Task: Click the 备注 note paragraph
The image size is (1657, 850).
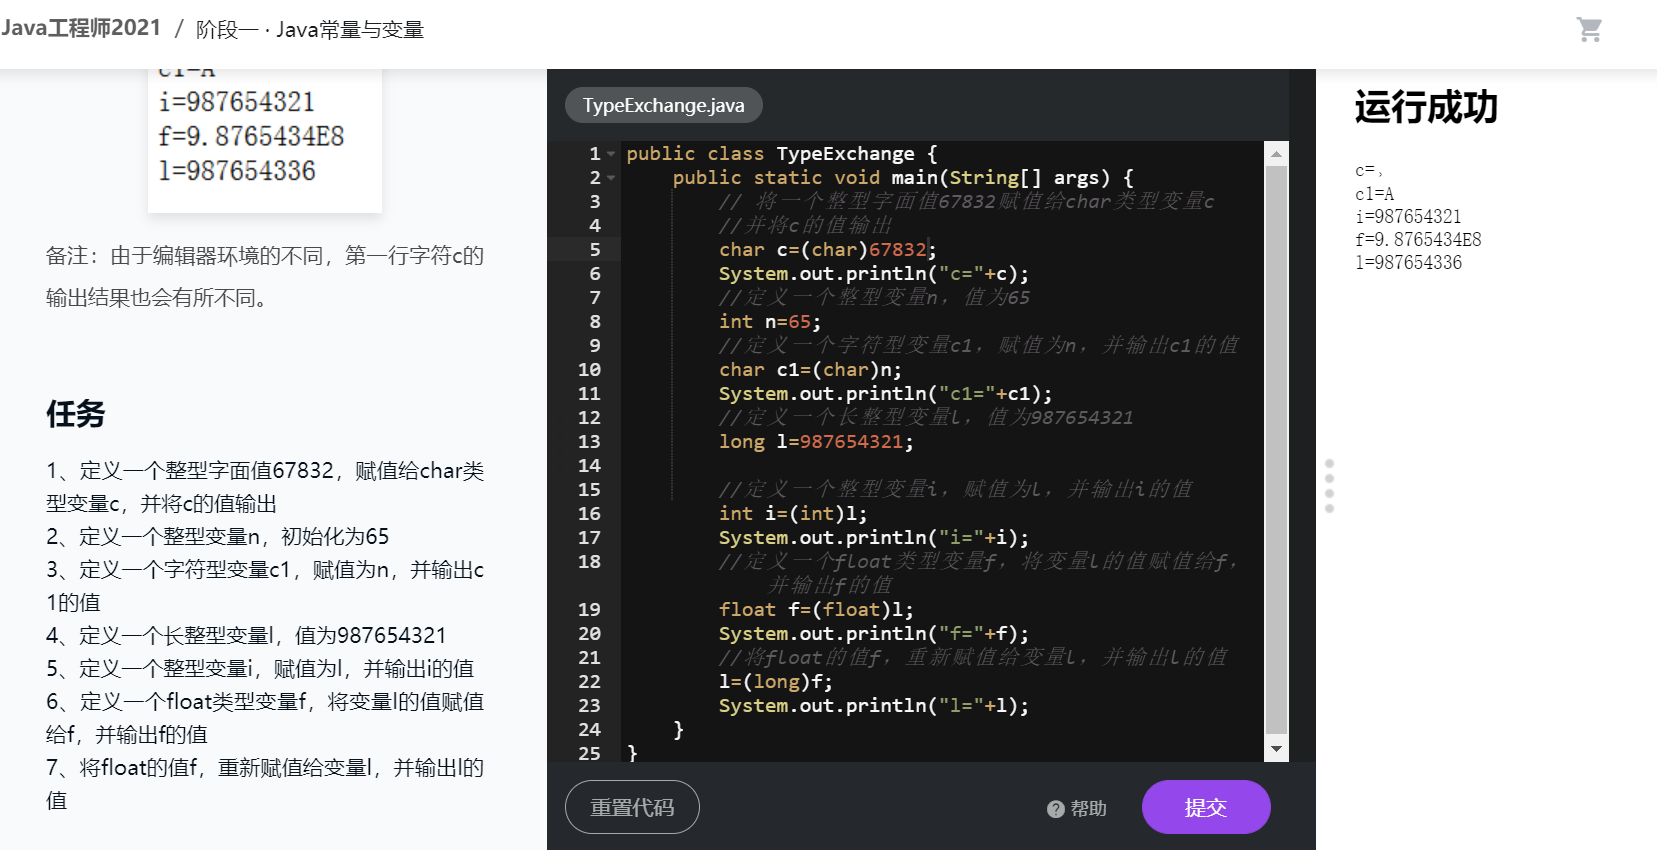Action: click(265, 277)
